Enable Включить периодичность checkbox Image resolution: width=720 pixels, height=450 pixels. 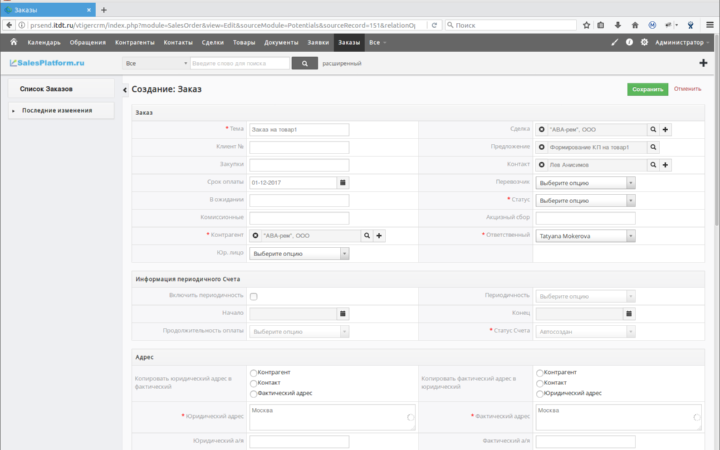tap(253, 297)
